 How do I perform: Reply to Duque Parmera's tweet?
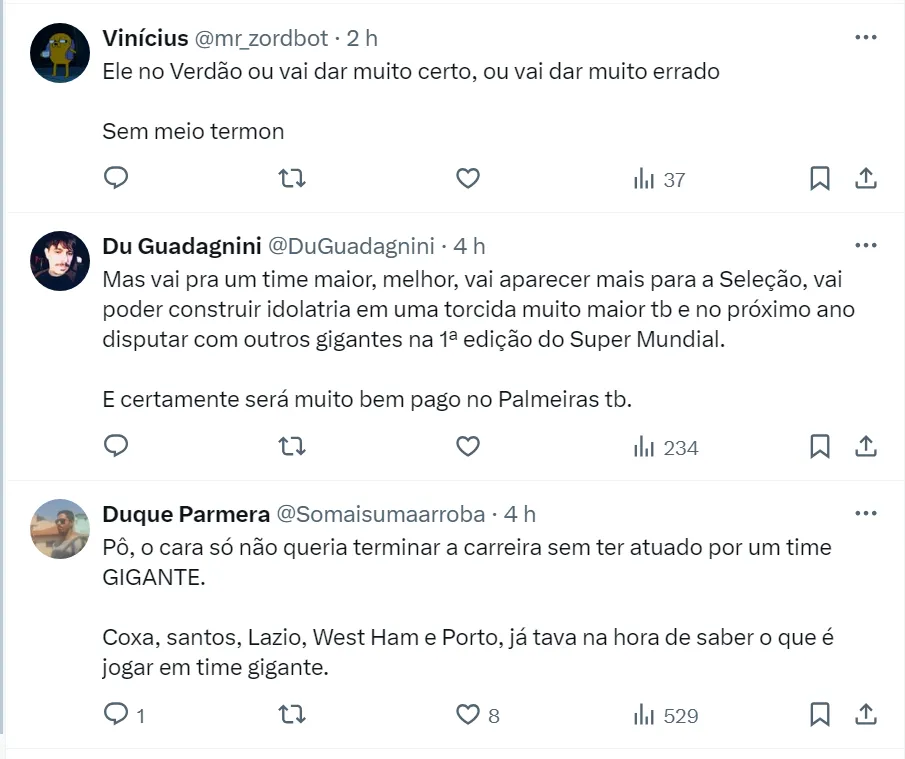[117, 715]
